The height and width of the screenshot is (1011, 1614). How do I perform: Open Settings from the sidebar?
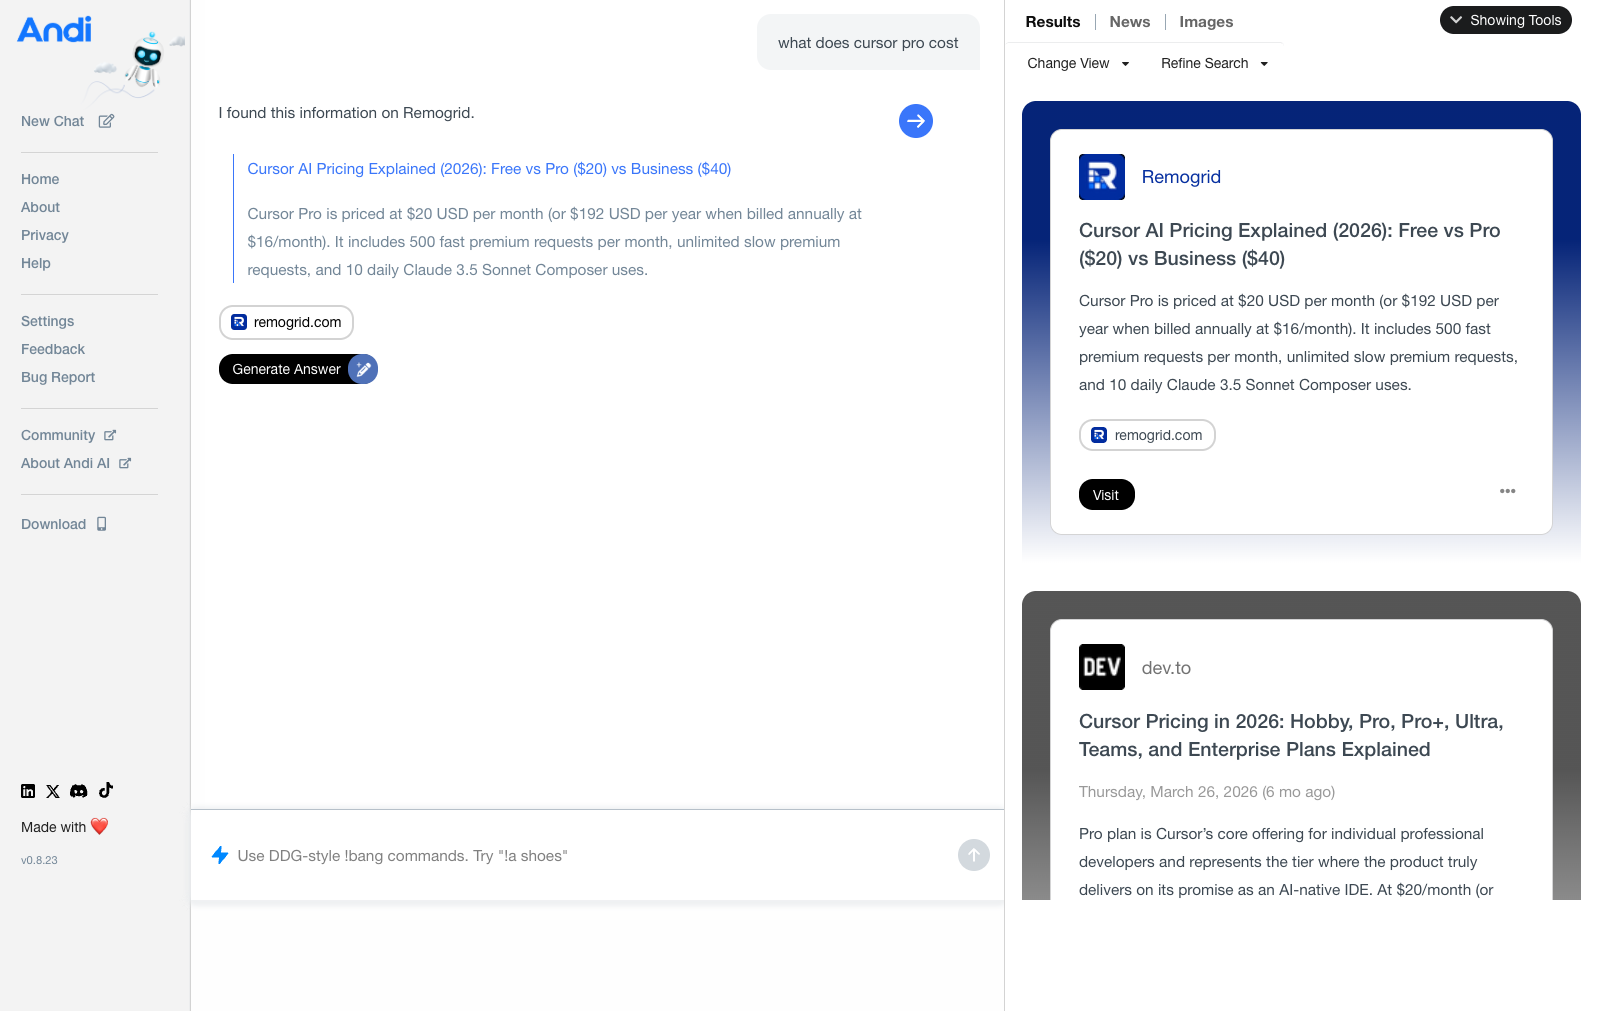tap(48, 321)
